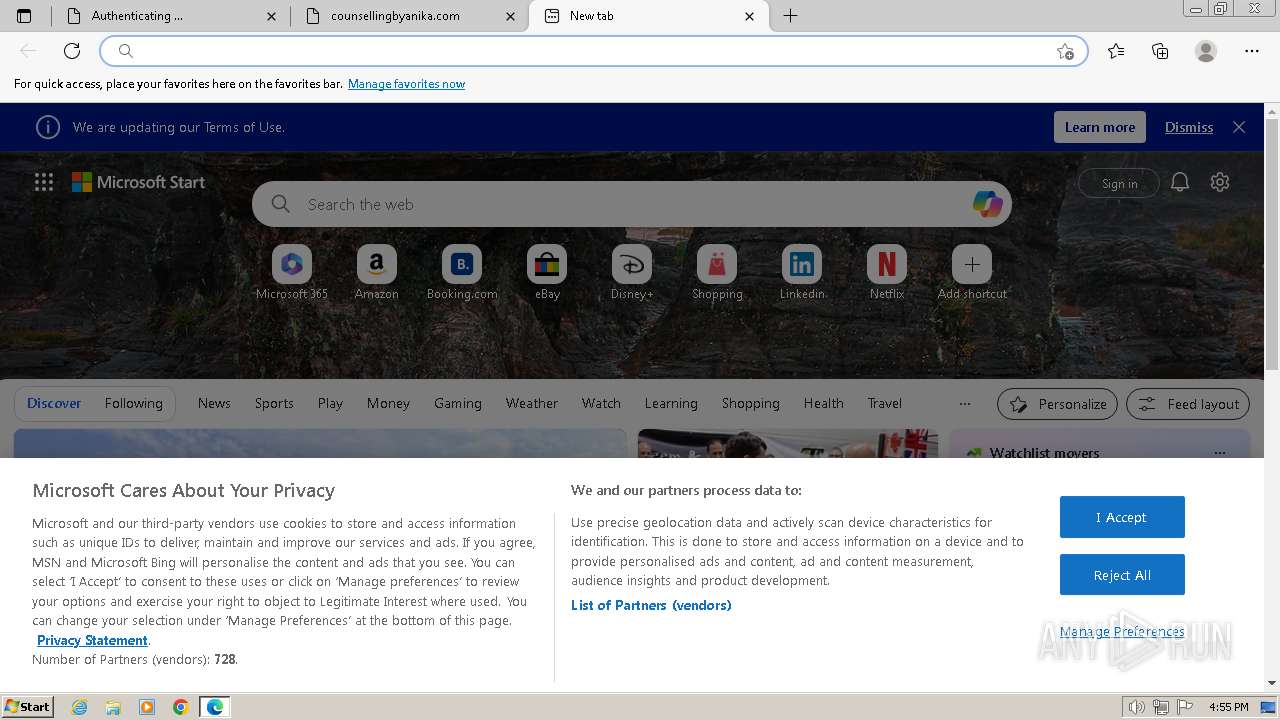Open the Learning category
1280x720 pixels.
pyautogui.click(x=671, y=403)
